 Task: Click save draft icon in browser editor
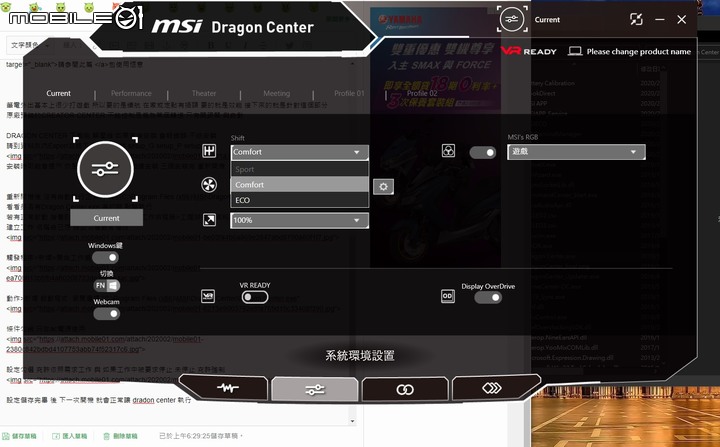[x=6, y=436]
